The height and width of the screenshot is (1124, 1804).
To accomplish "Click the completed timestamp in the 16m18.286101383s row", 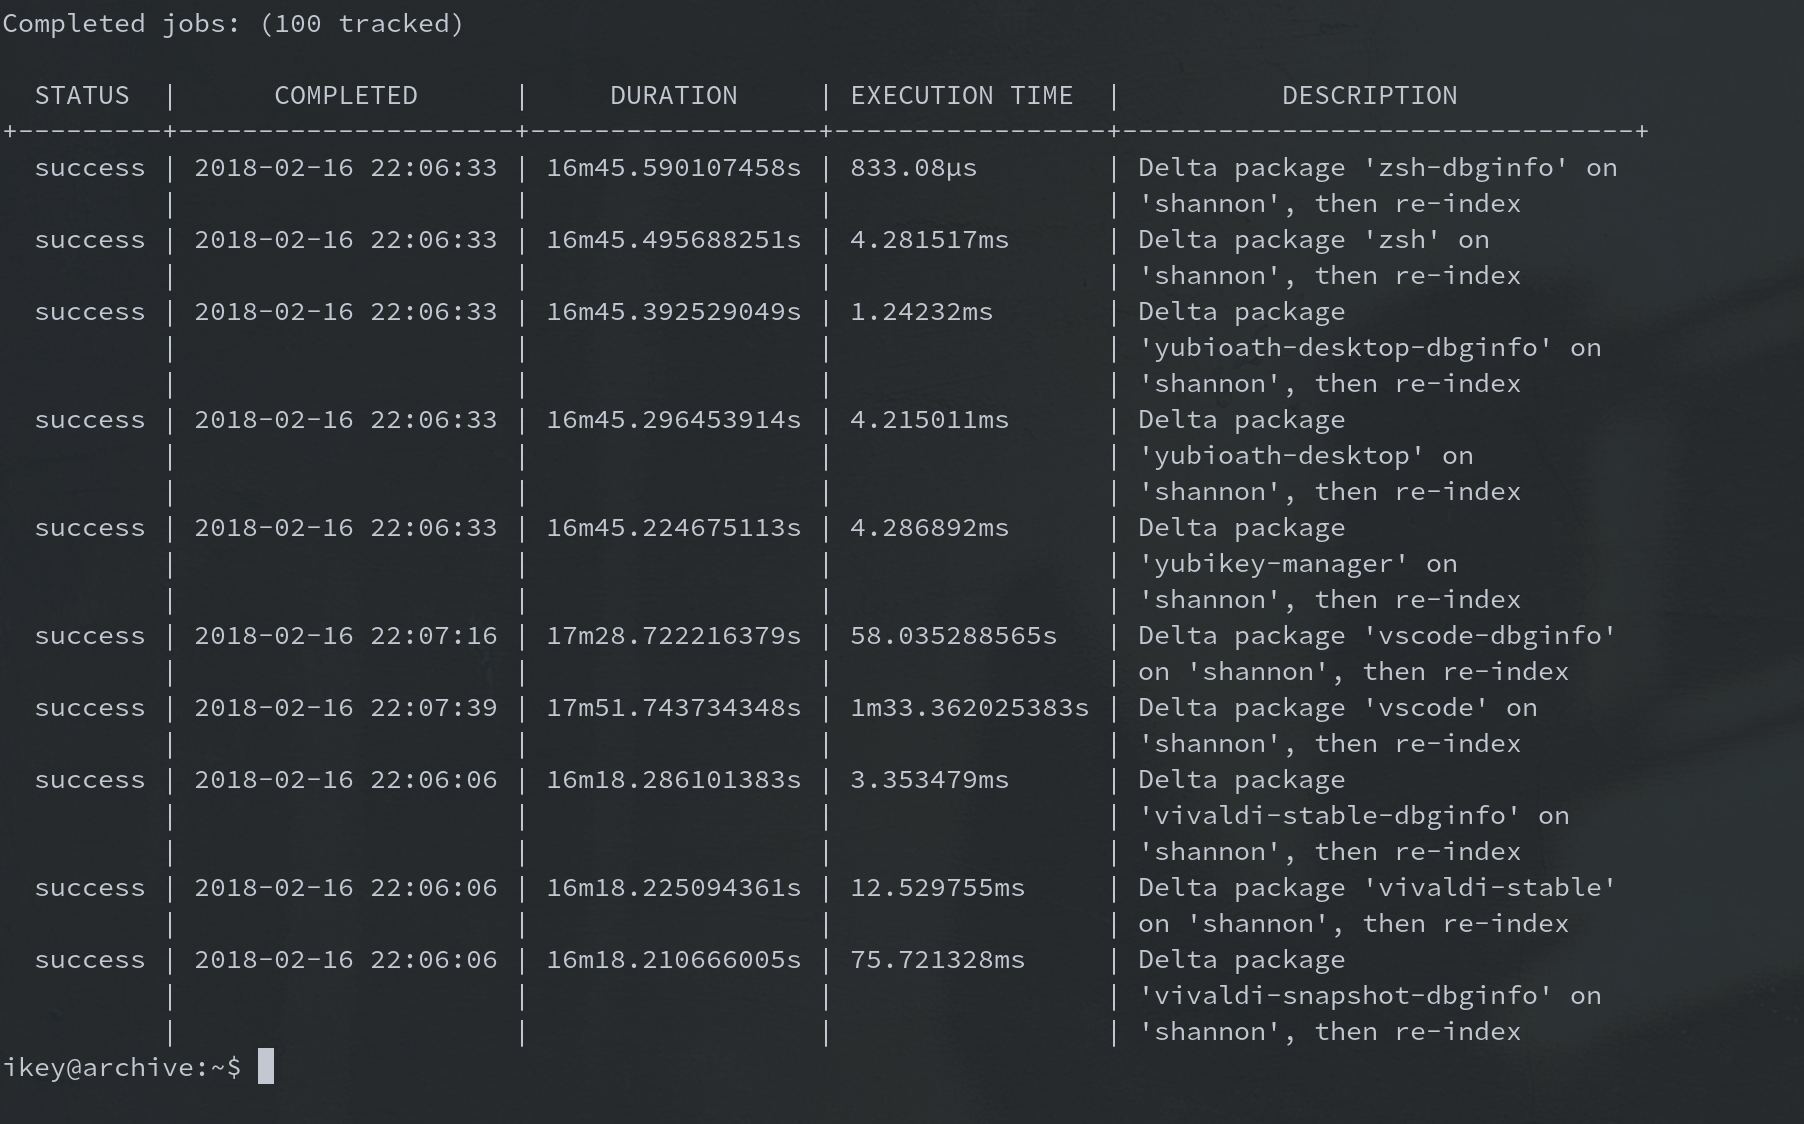I will pos(346,779).
